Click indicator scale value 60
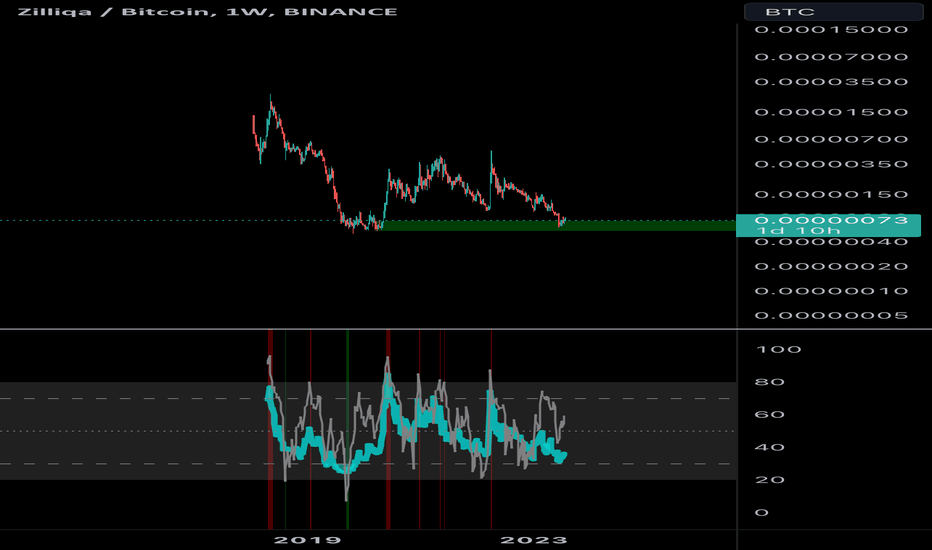The height and width of the screenshot is (550, 932). pyautogui.click(x=770, y=415)
